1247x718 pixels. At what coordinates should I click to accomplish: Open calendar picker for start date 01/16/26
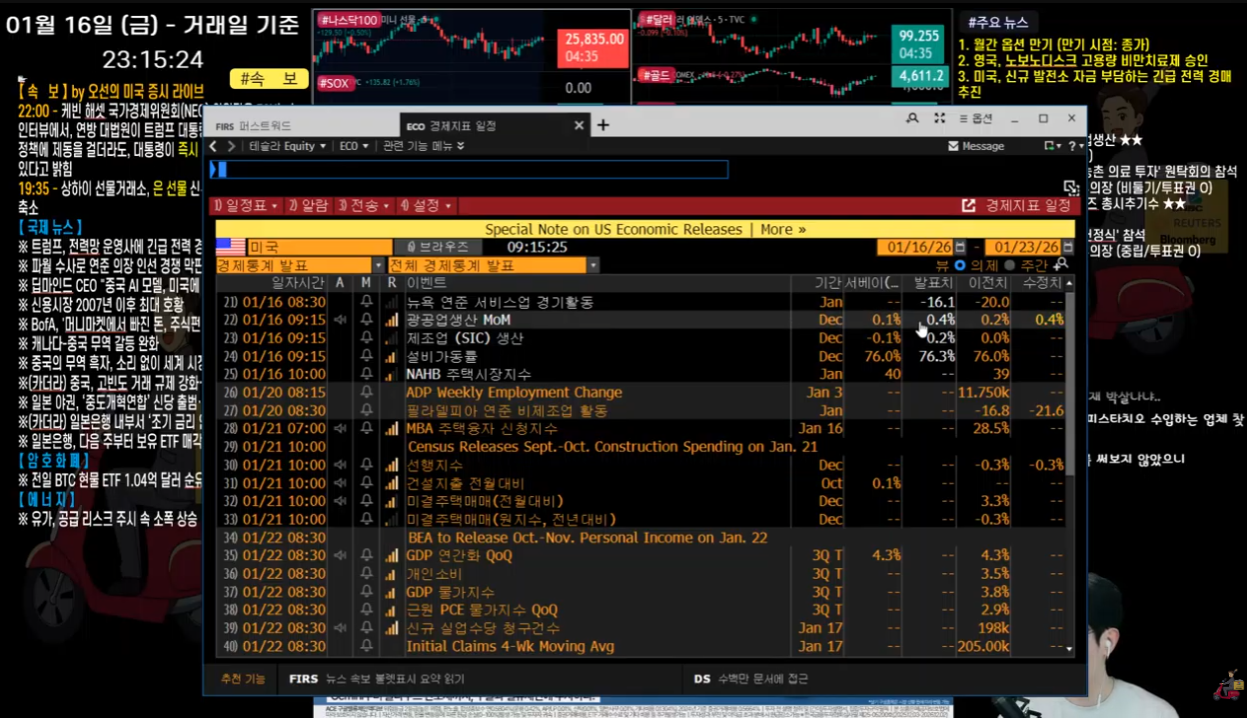click(x=961, y=247)
